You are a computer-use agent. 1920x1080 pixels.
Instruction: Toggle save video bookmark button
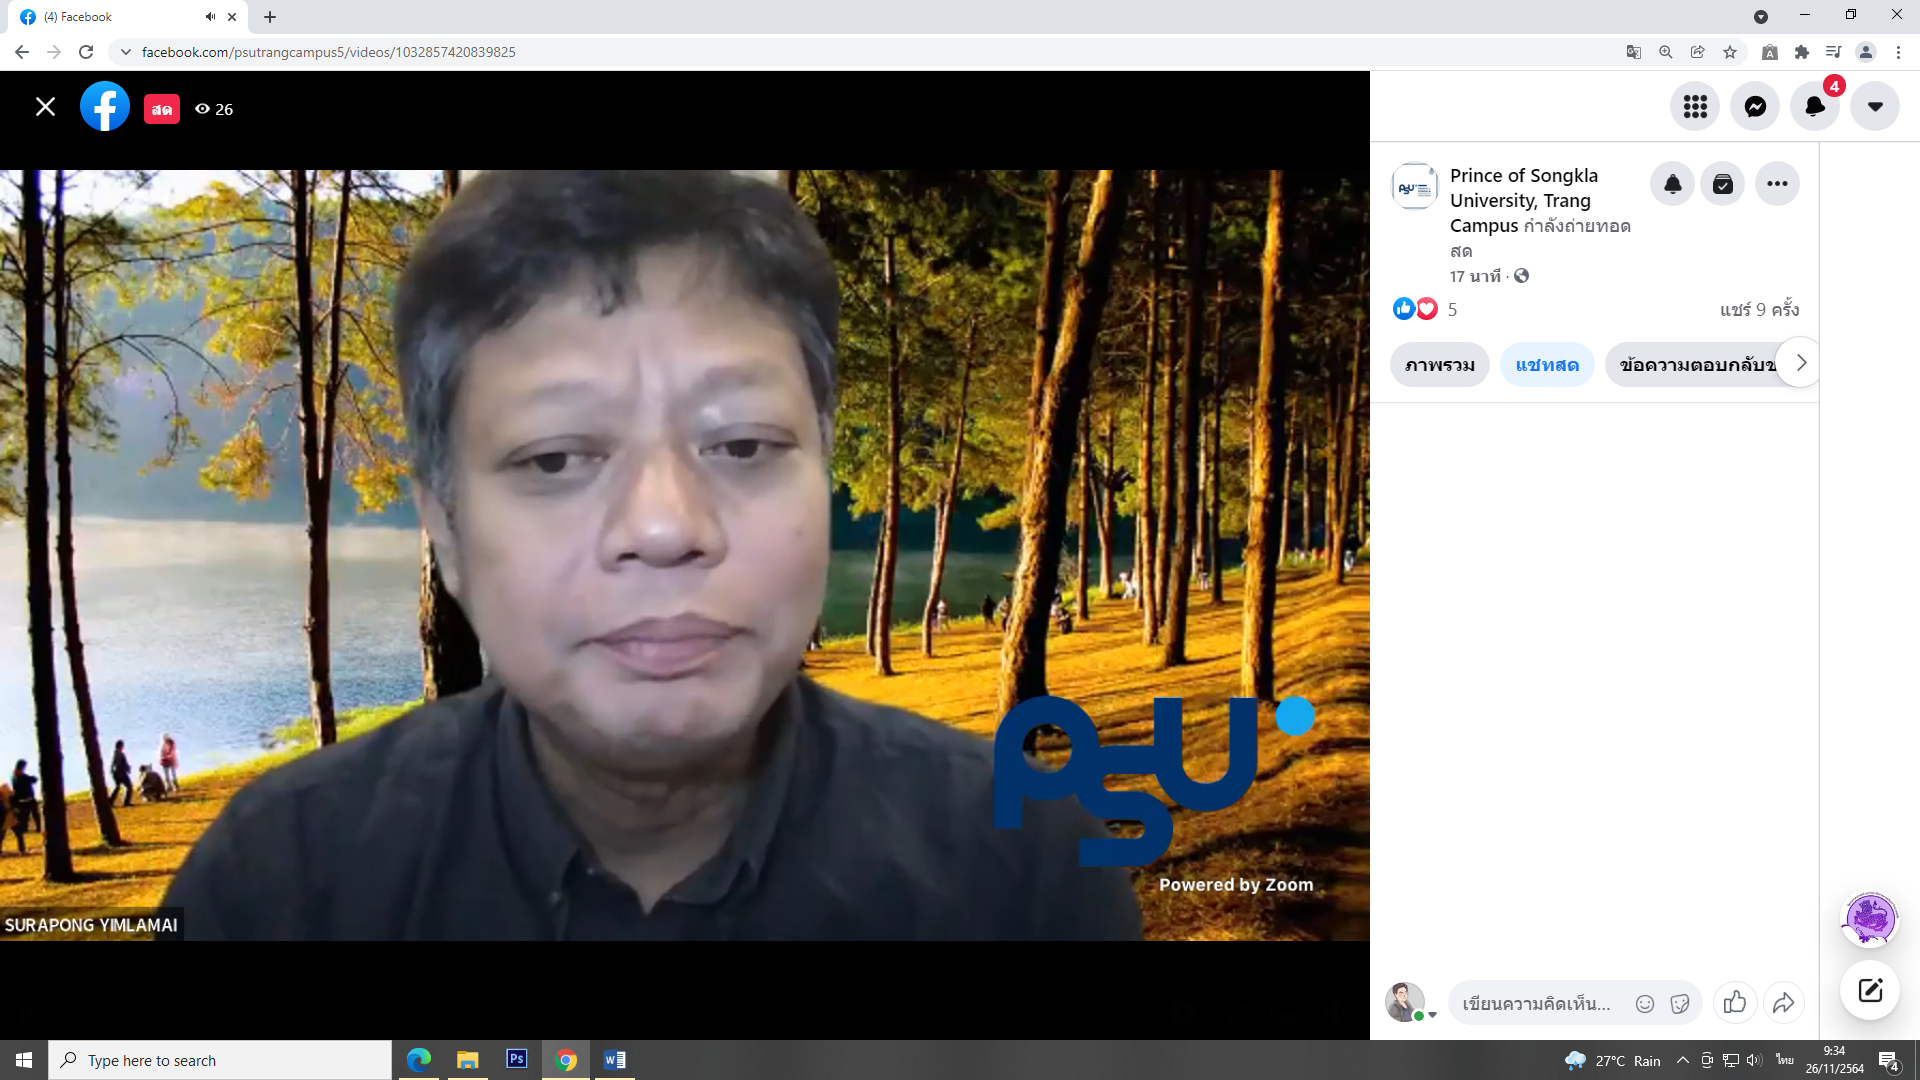[x=1723, y=184]
